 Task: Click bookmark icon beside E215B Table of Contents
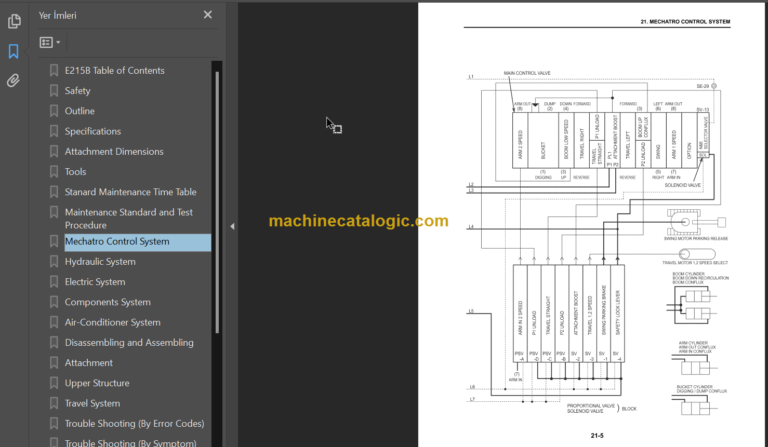pos(54,71)
